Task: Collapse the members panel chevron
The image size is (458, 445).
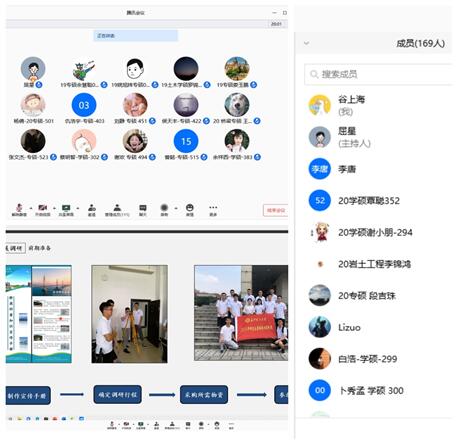Action: (x=307, y=43)
